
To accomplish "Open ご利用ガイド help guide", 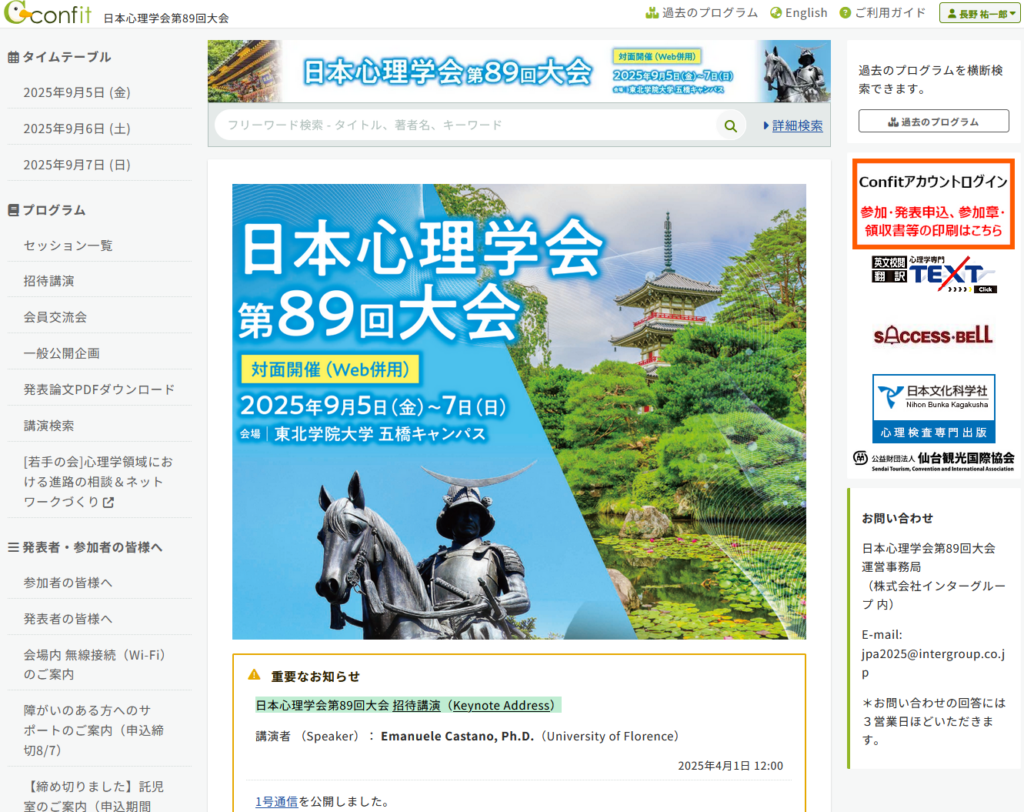I will pos(883,13).
